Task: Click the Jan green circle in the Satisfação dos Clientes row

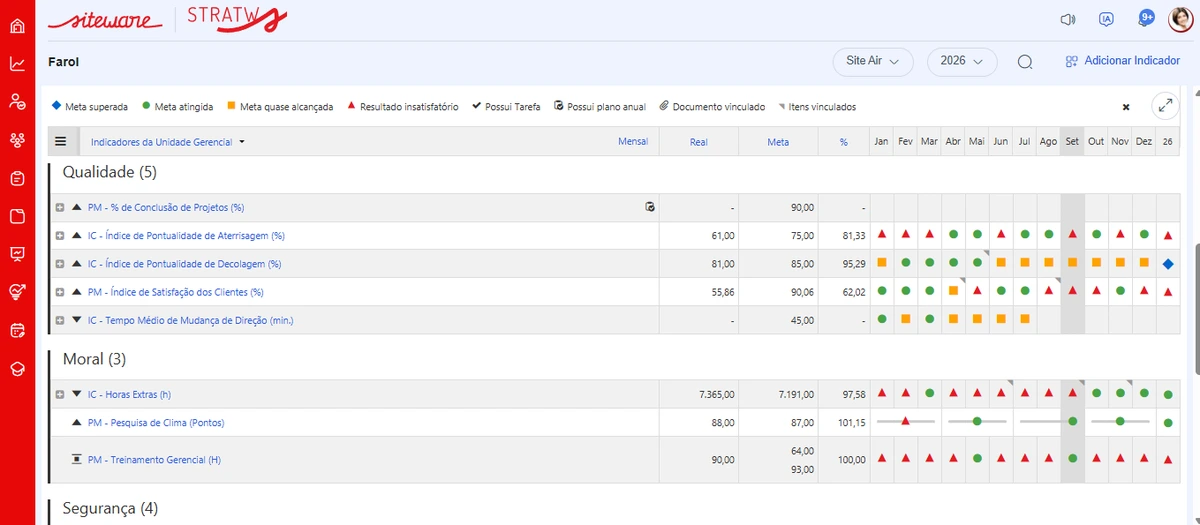Action: pyautogui.click(x=882, y=291)
